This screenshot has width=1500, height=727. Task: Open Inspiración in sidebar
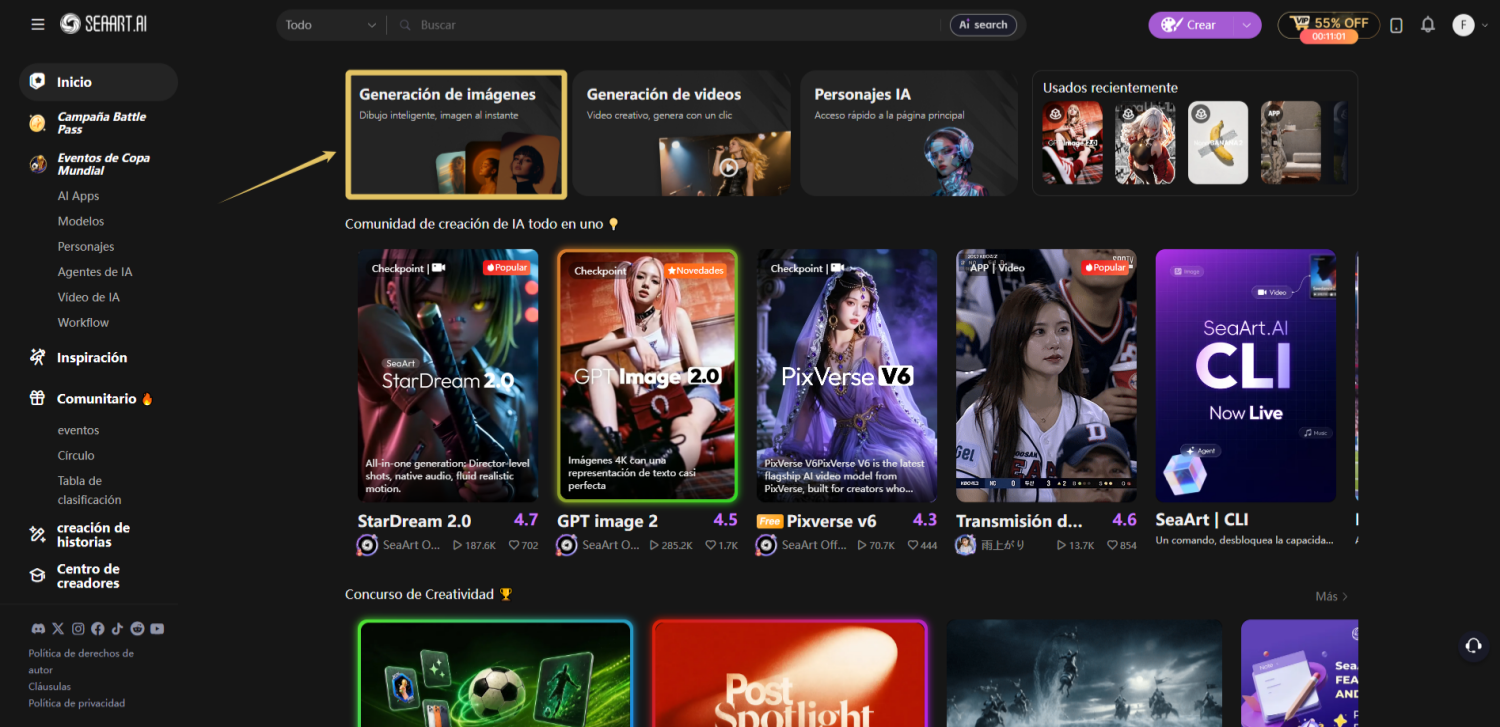(92, 357)
